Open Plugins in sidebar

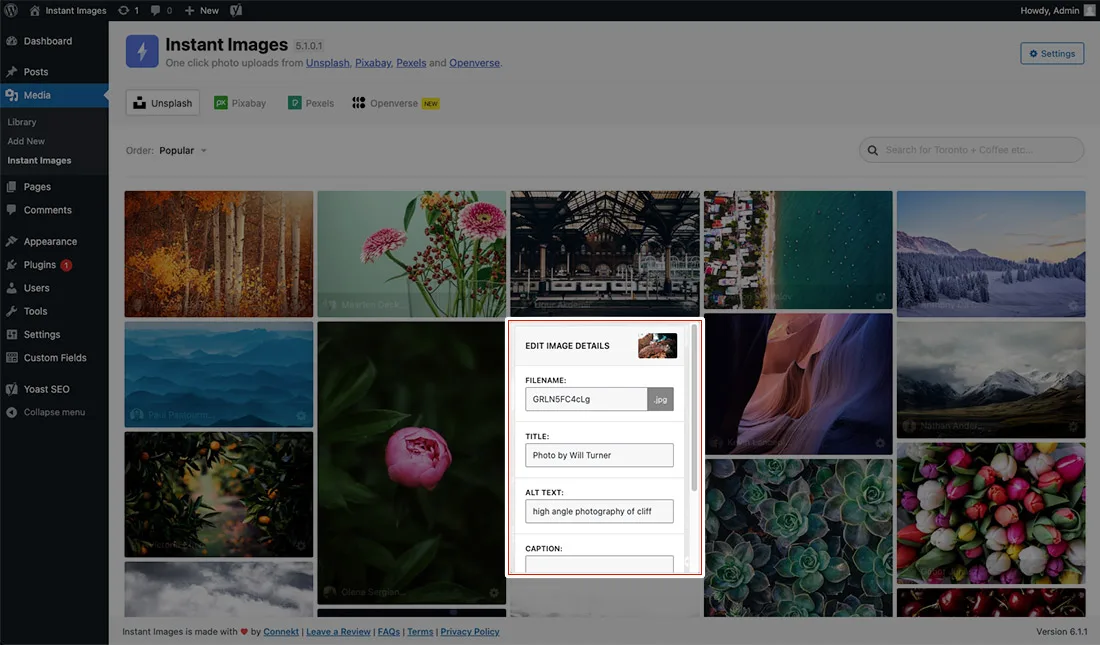click(x=54, y=265)
